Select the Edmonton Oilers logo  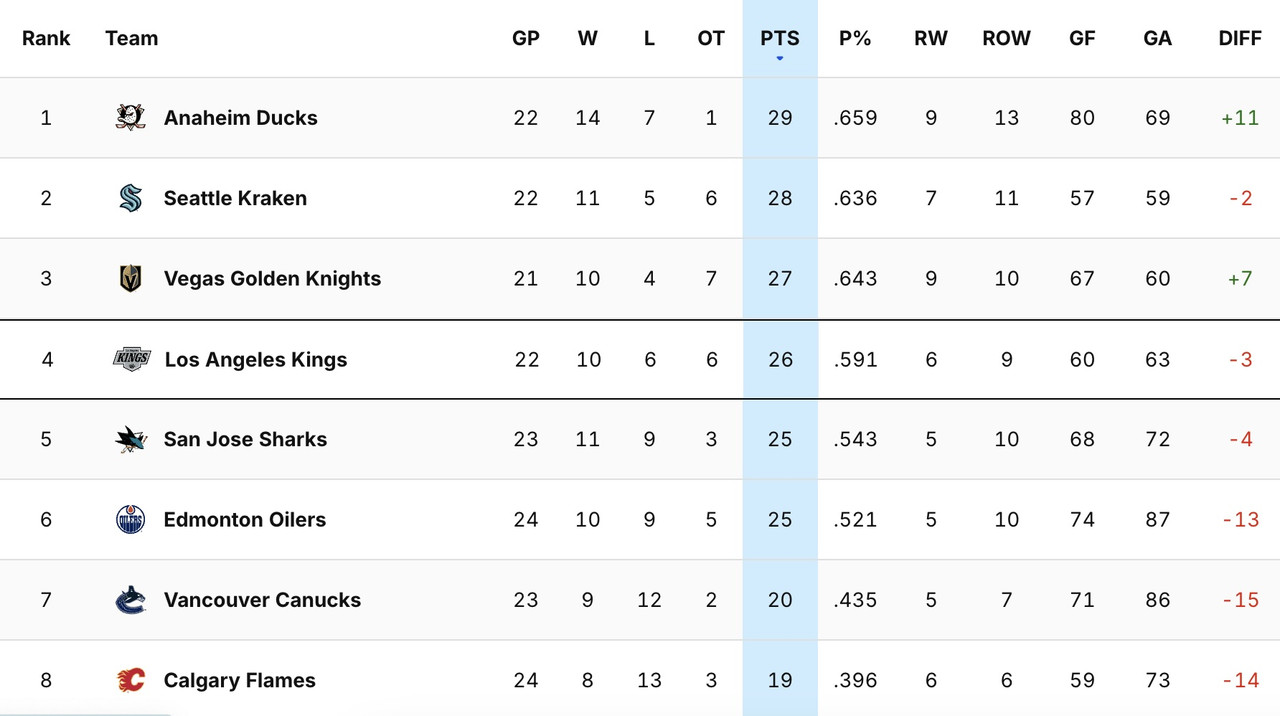pos(131,519)
